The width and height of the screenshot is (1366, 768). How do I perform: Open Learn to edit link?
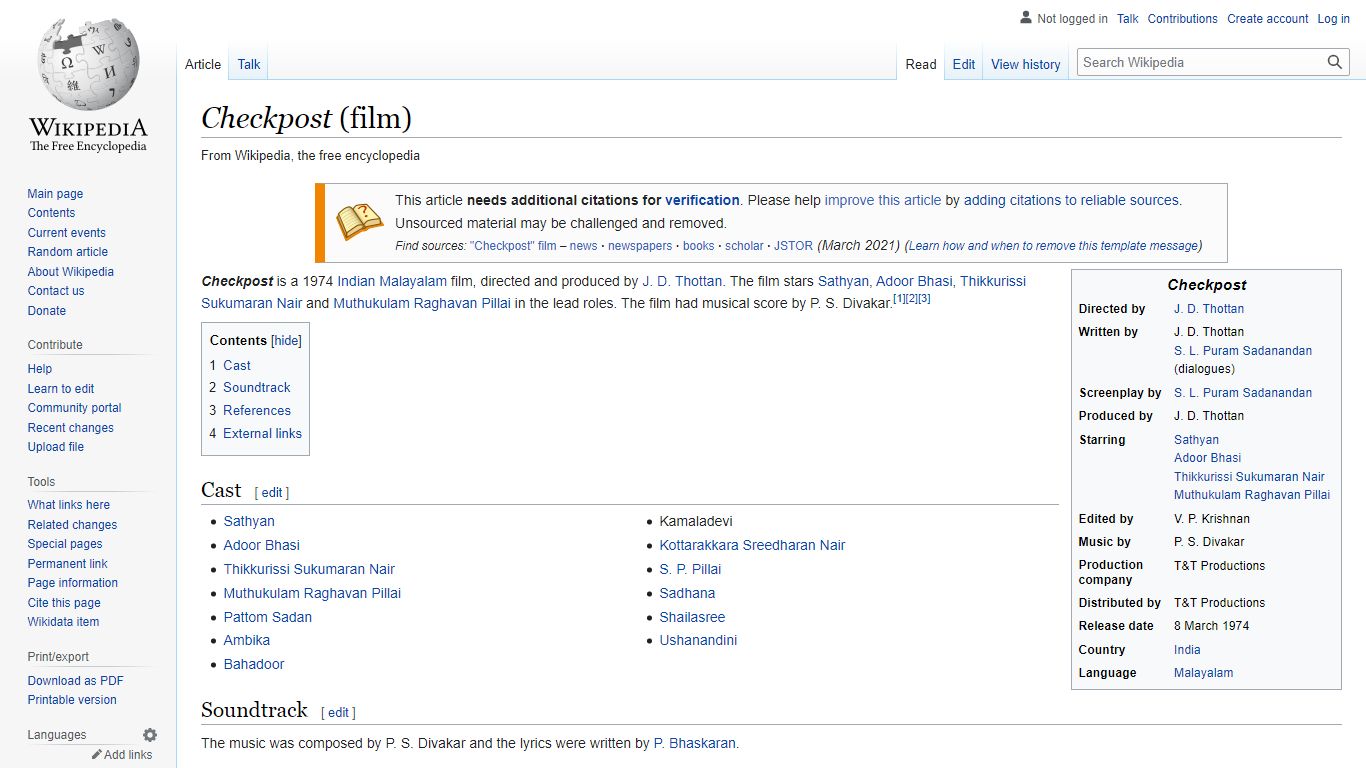pos(61,389)
